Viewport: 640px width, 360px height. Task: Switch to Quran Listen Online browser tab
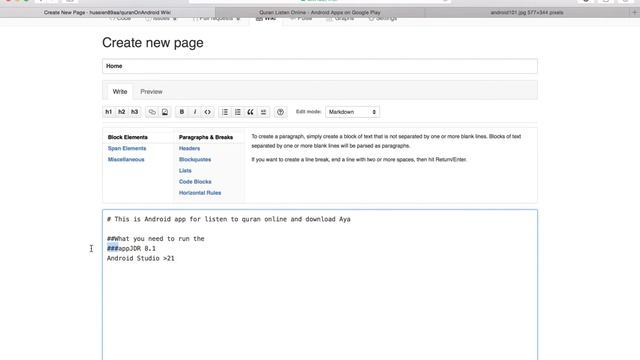(x=320, y=12)
